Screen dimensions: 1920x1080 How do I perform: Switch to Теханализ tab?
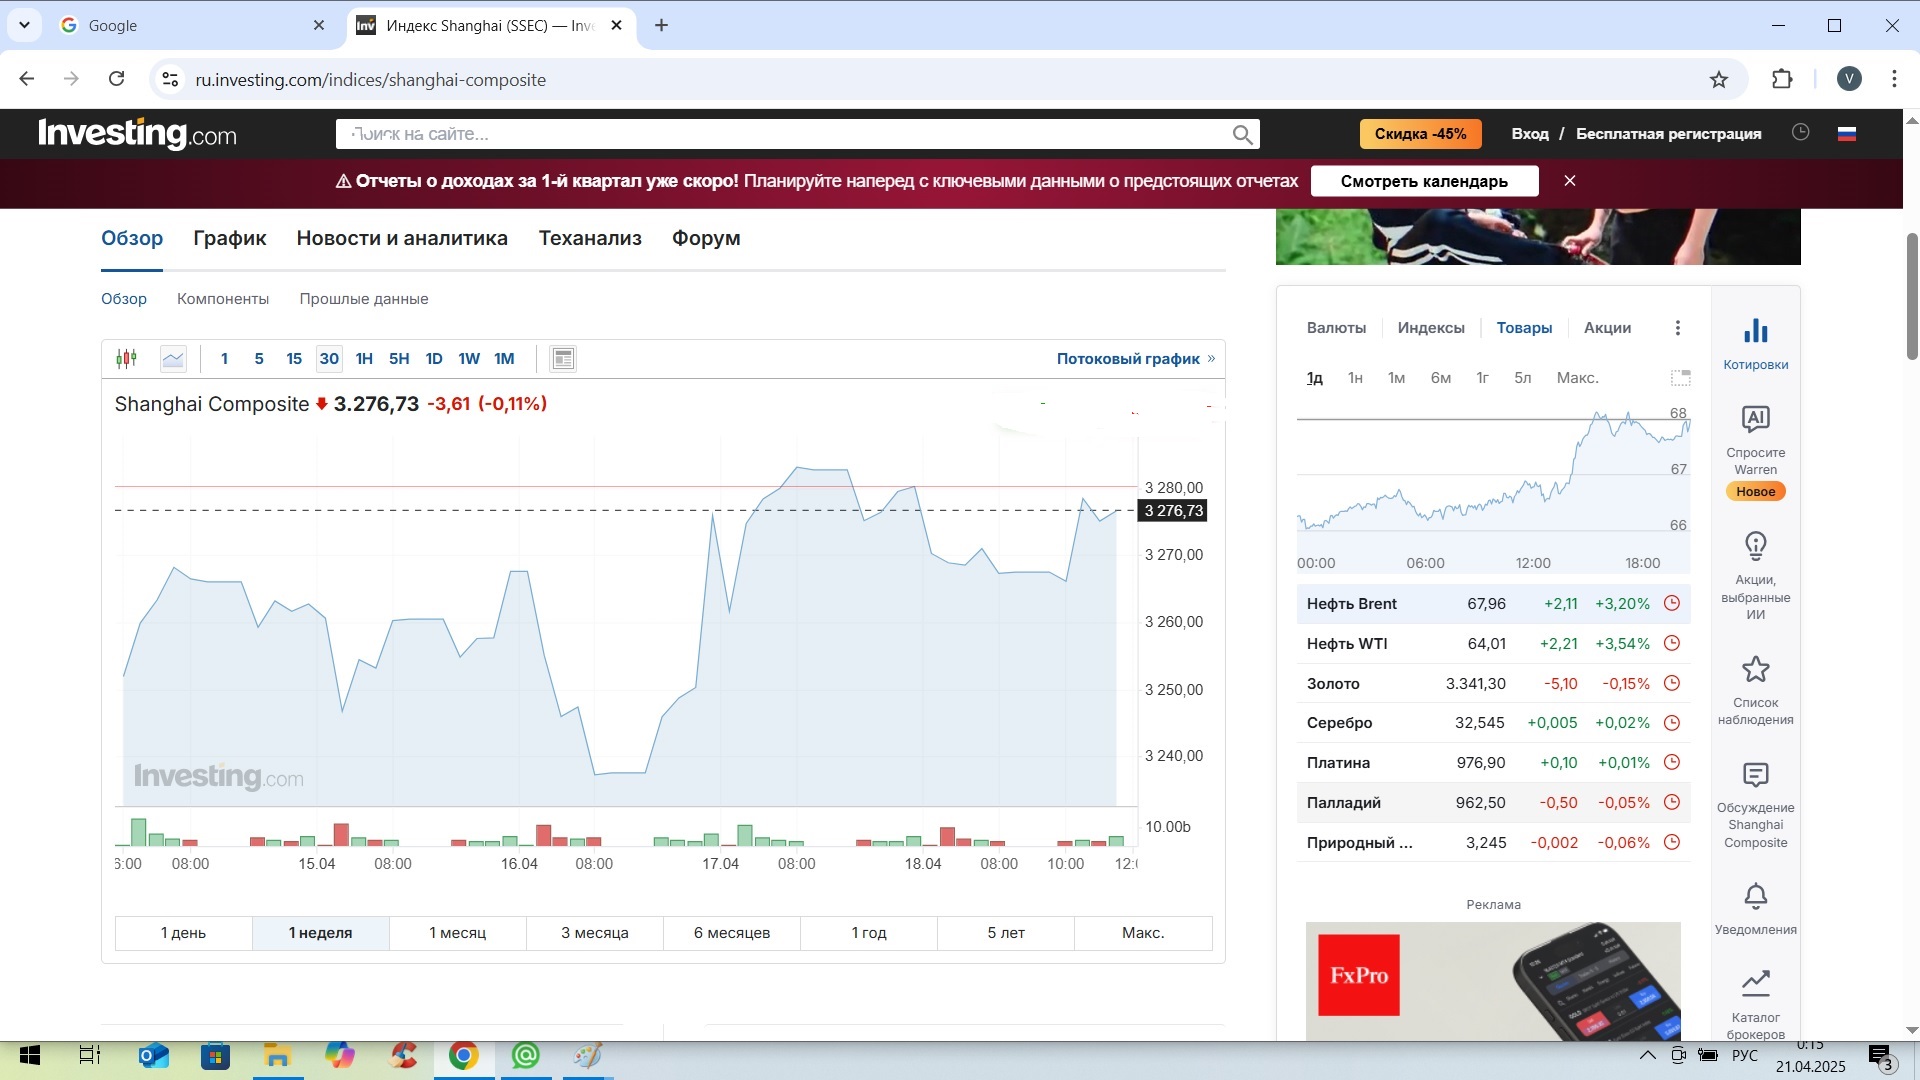[x=590, y=238]
